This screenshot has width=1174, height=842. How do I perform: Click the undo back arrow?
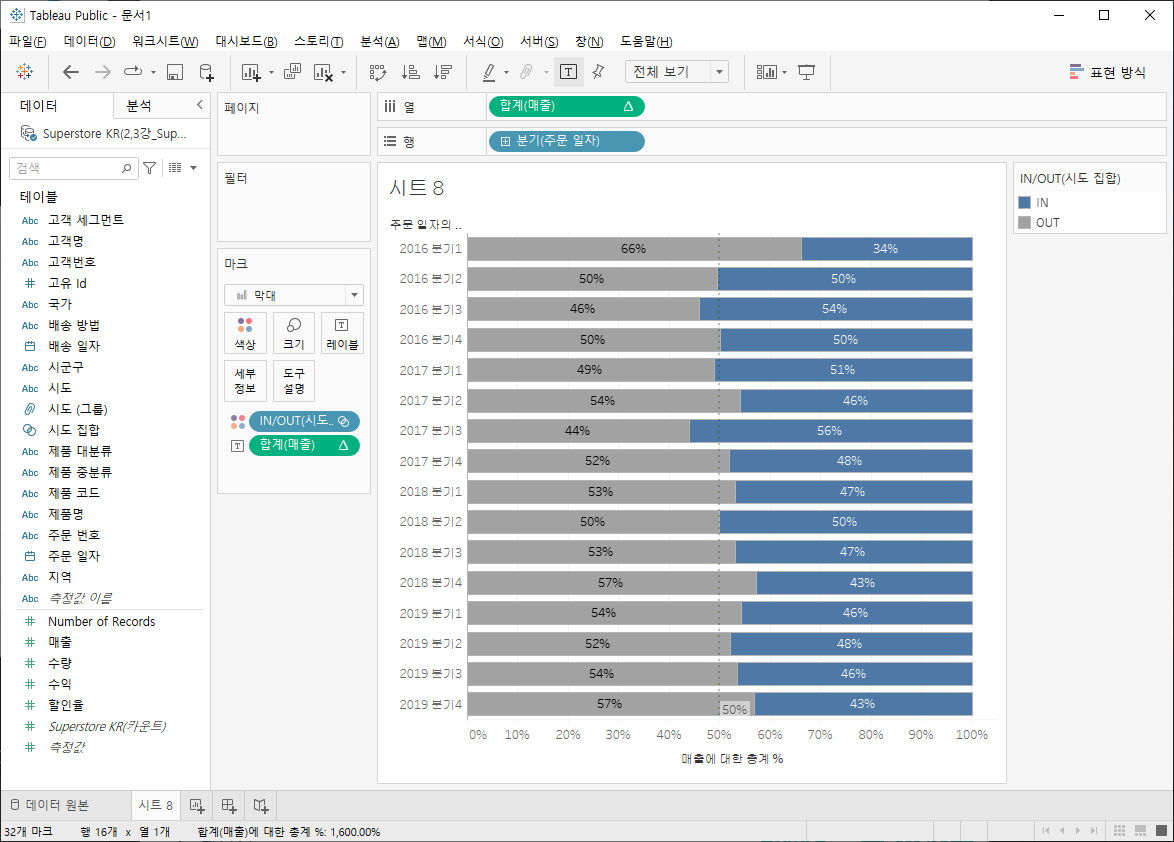tap(70, 72)
